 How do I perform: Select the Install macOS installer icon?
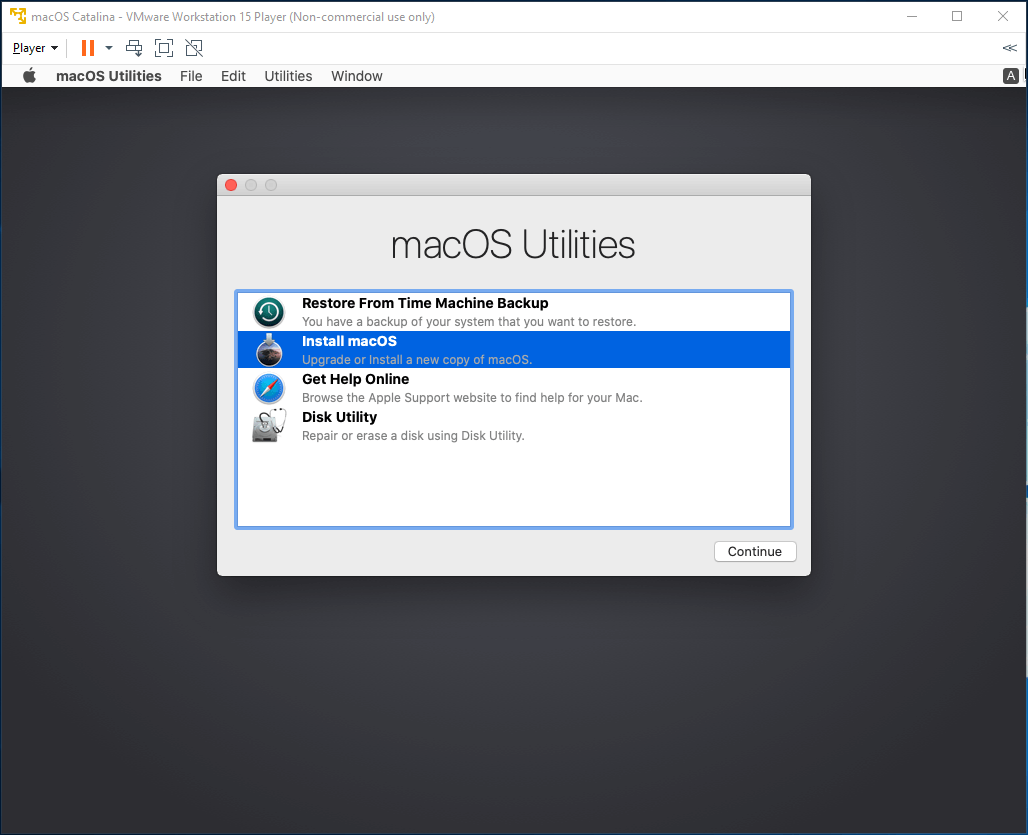[x=269, y=350]
